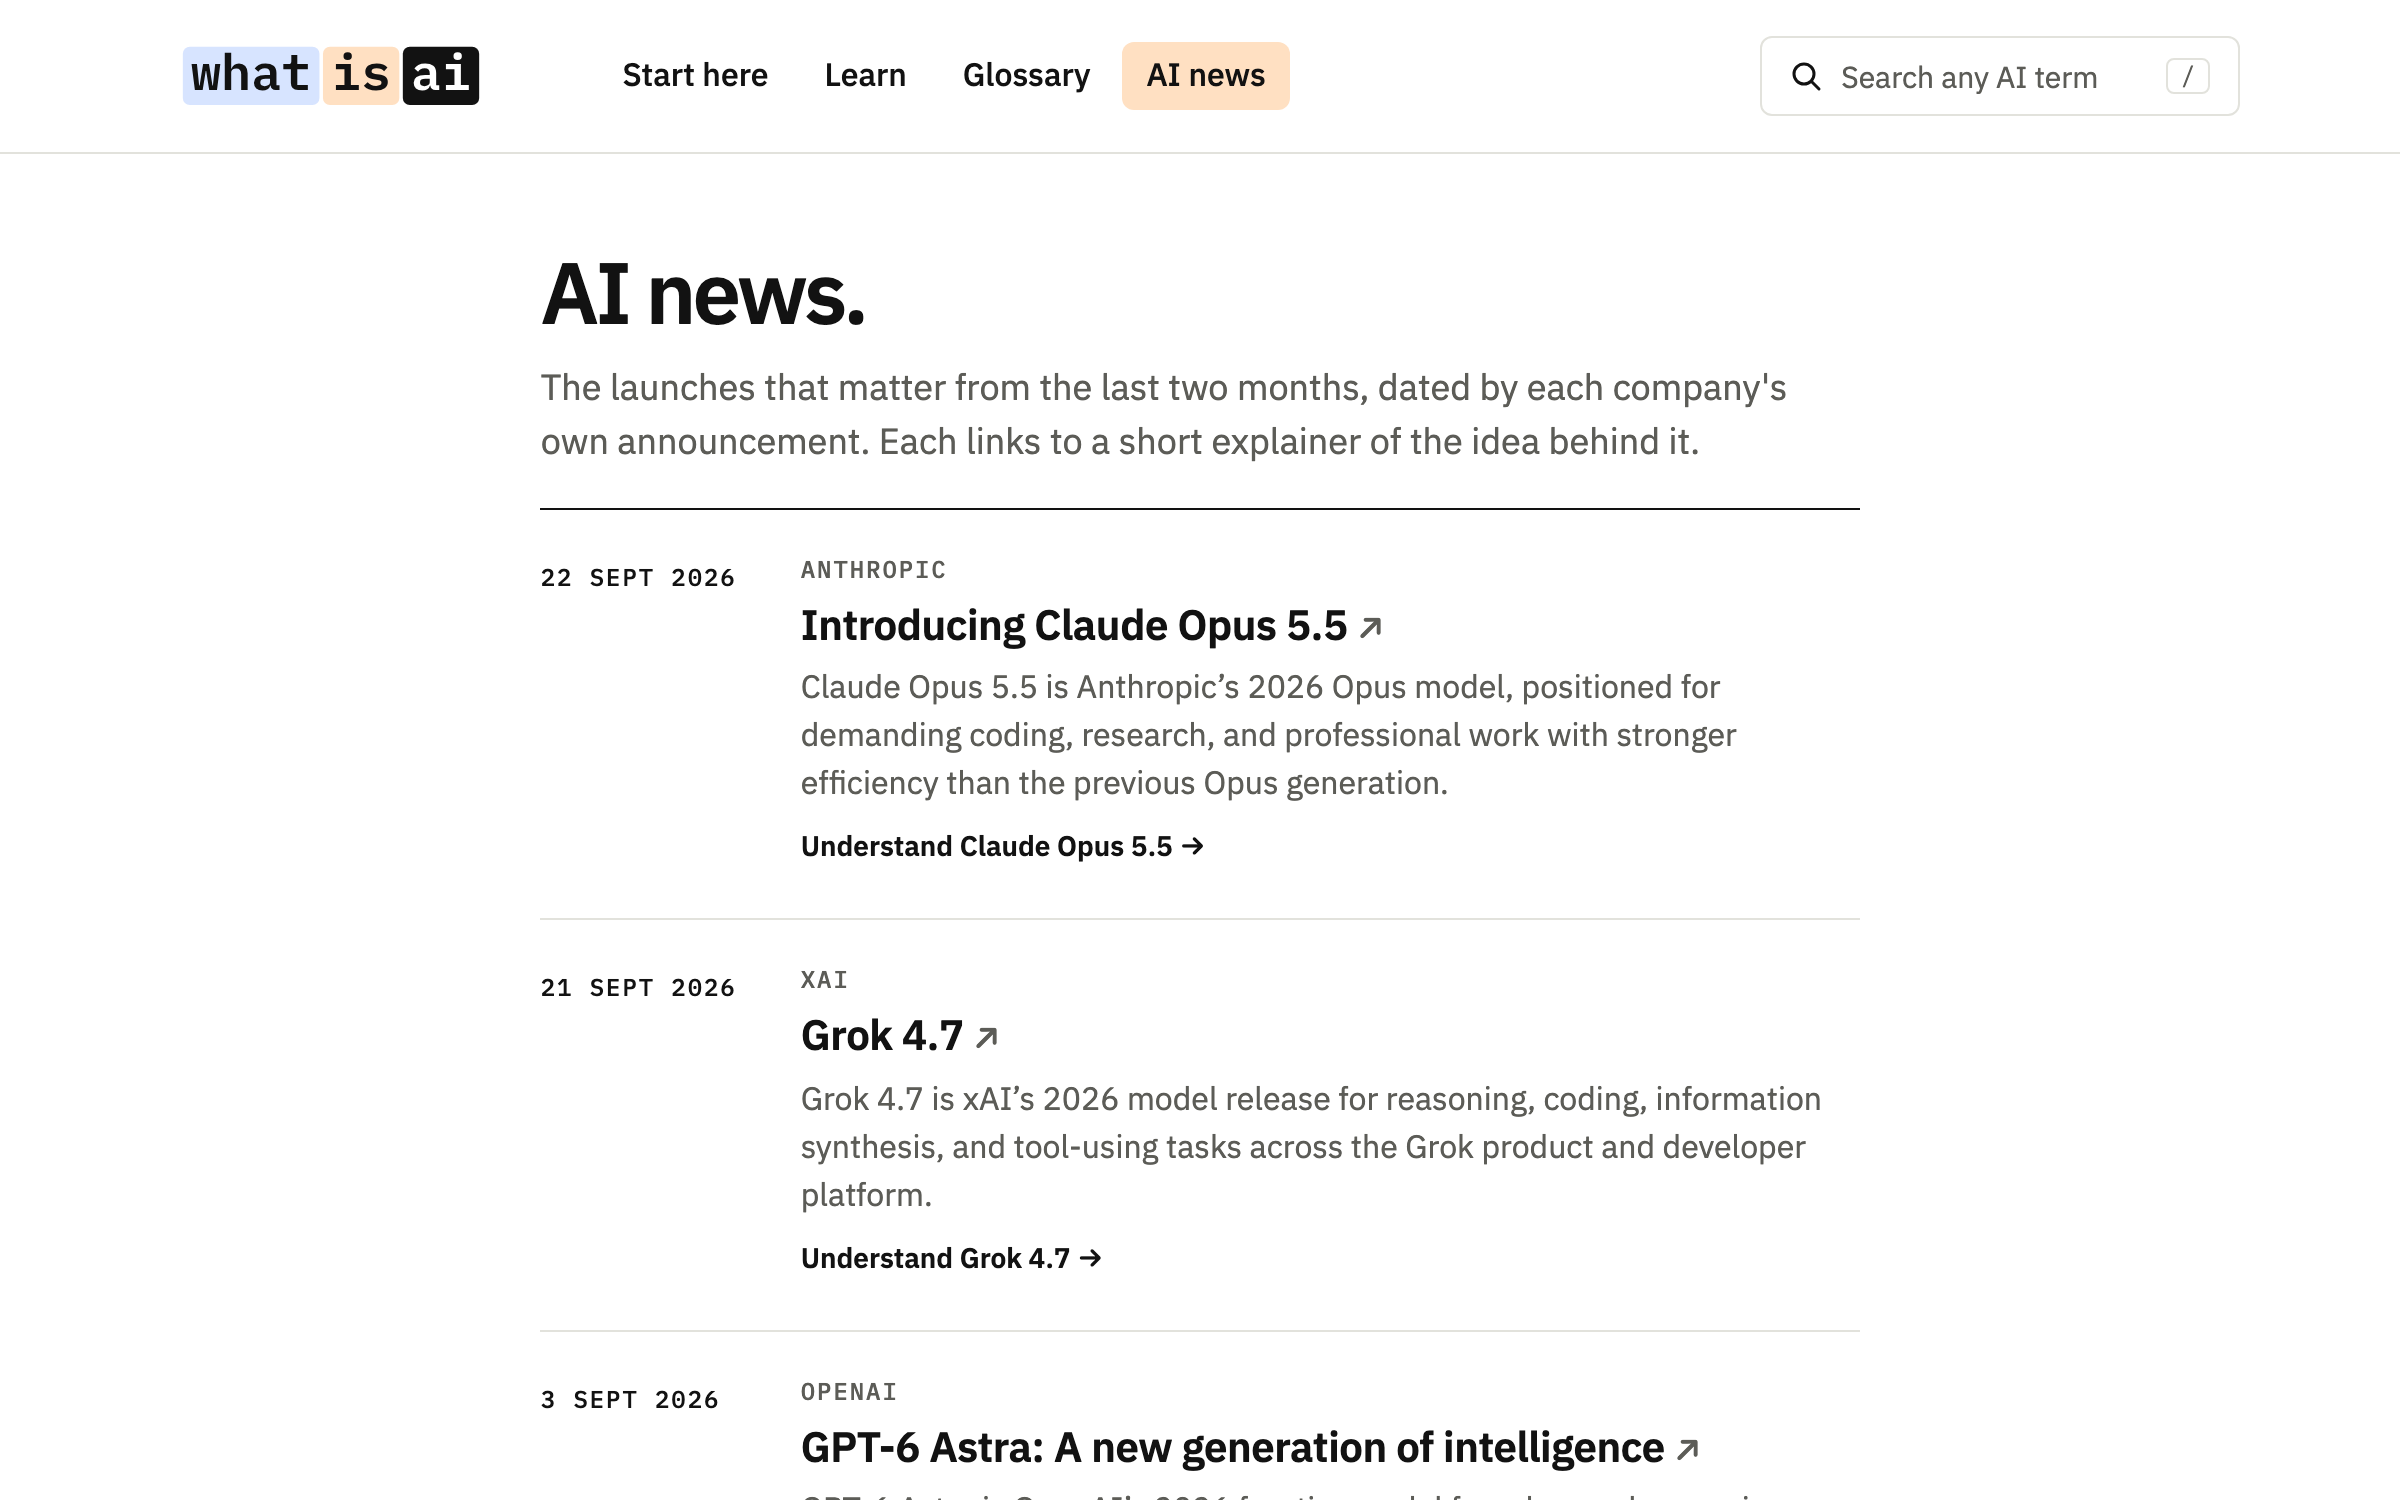Open the Introducing Claude Opus 5.5 headline

click(1074, 626)
